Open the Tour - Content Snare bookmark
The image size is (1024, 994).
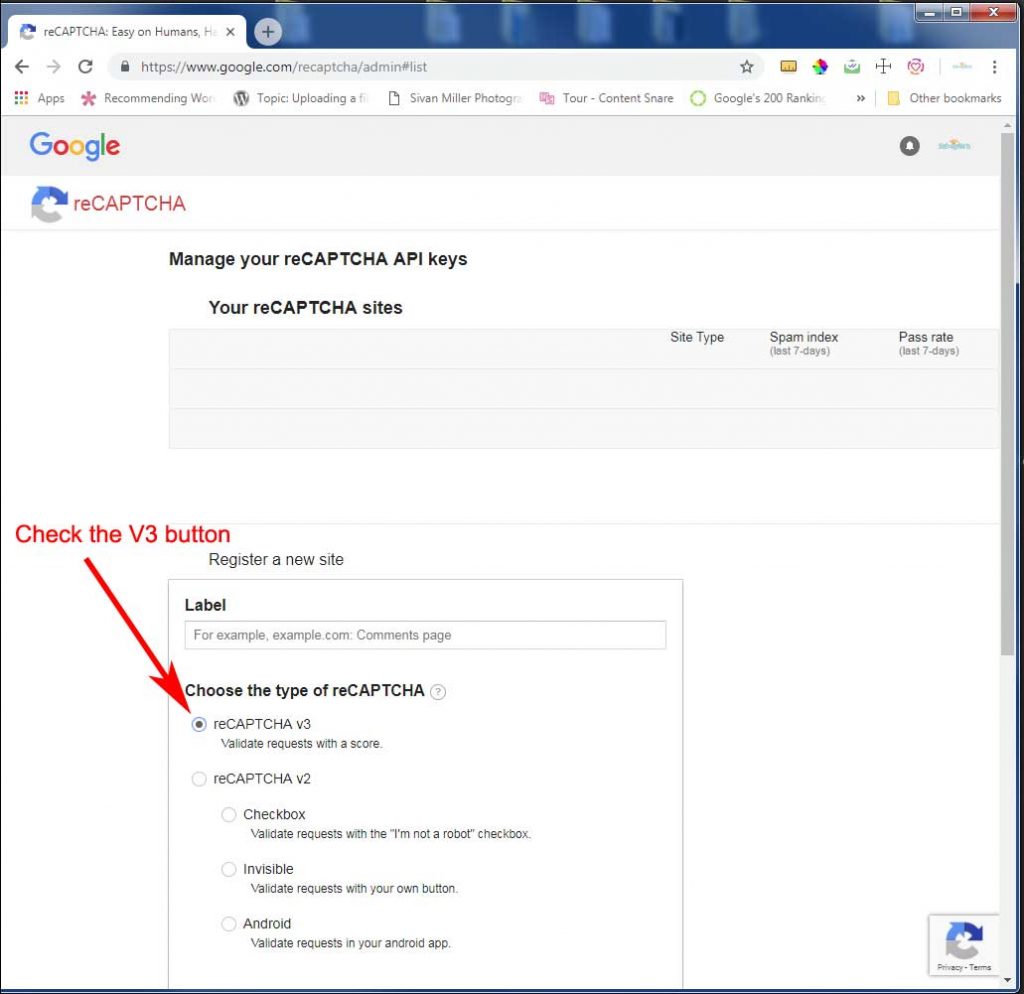[x=607, y=98]
